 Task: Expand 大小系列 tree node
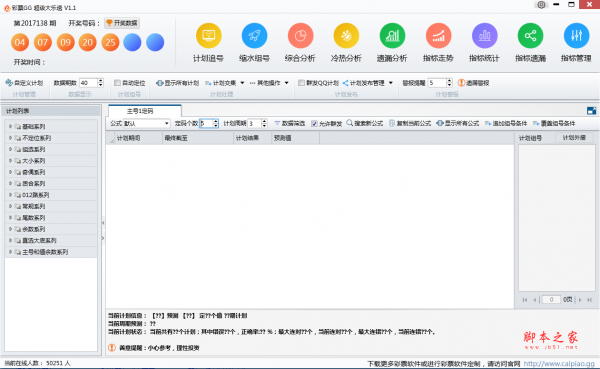(x=10, y=161)
